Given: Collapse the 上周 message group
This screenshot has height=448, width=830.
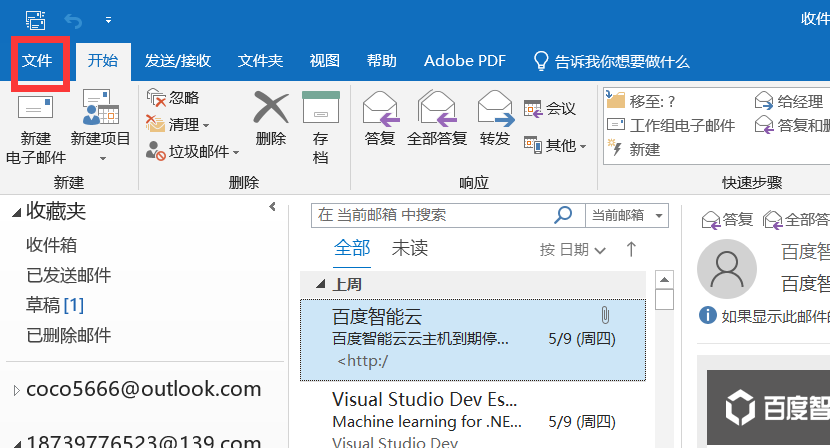Looking at the screenshot, I should click(x=320, y=284).
